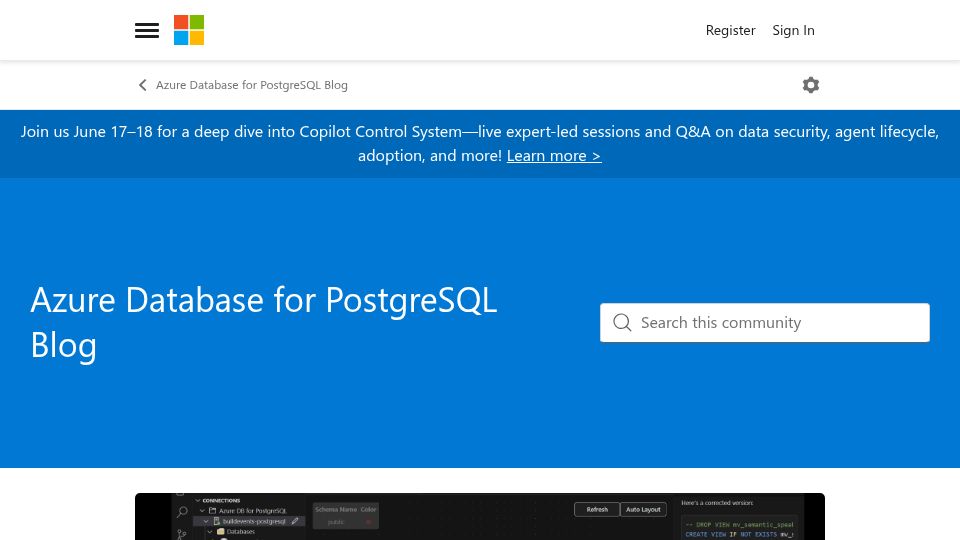Click the Azure Database for PostgreSQL Blog heading
This screenshot has height=540, width=960.
(x=264, y=322)
